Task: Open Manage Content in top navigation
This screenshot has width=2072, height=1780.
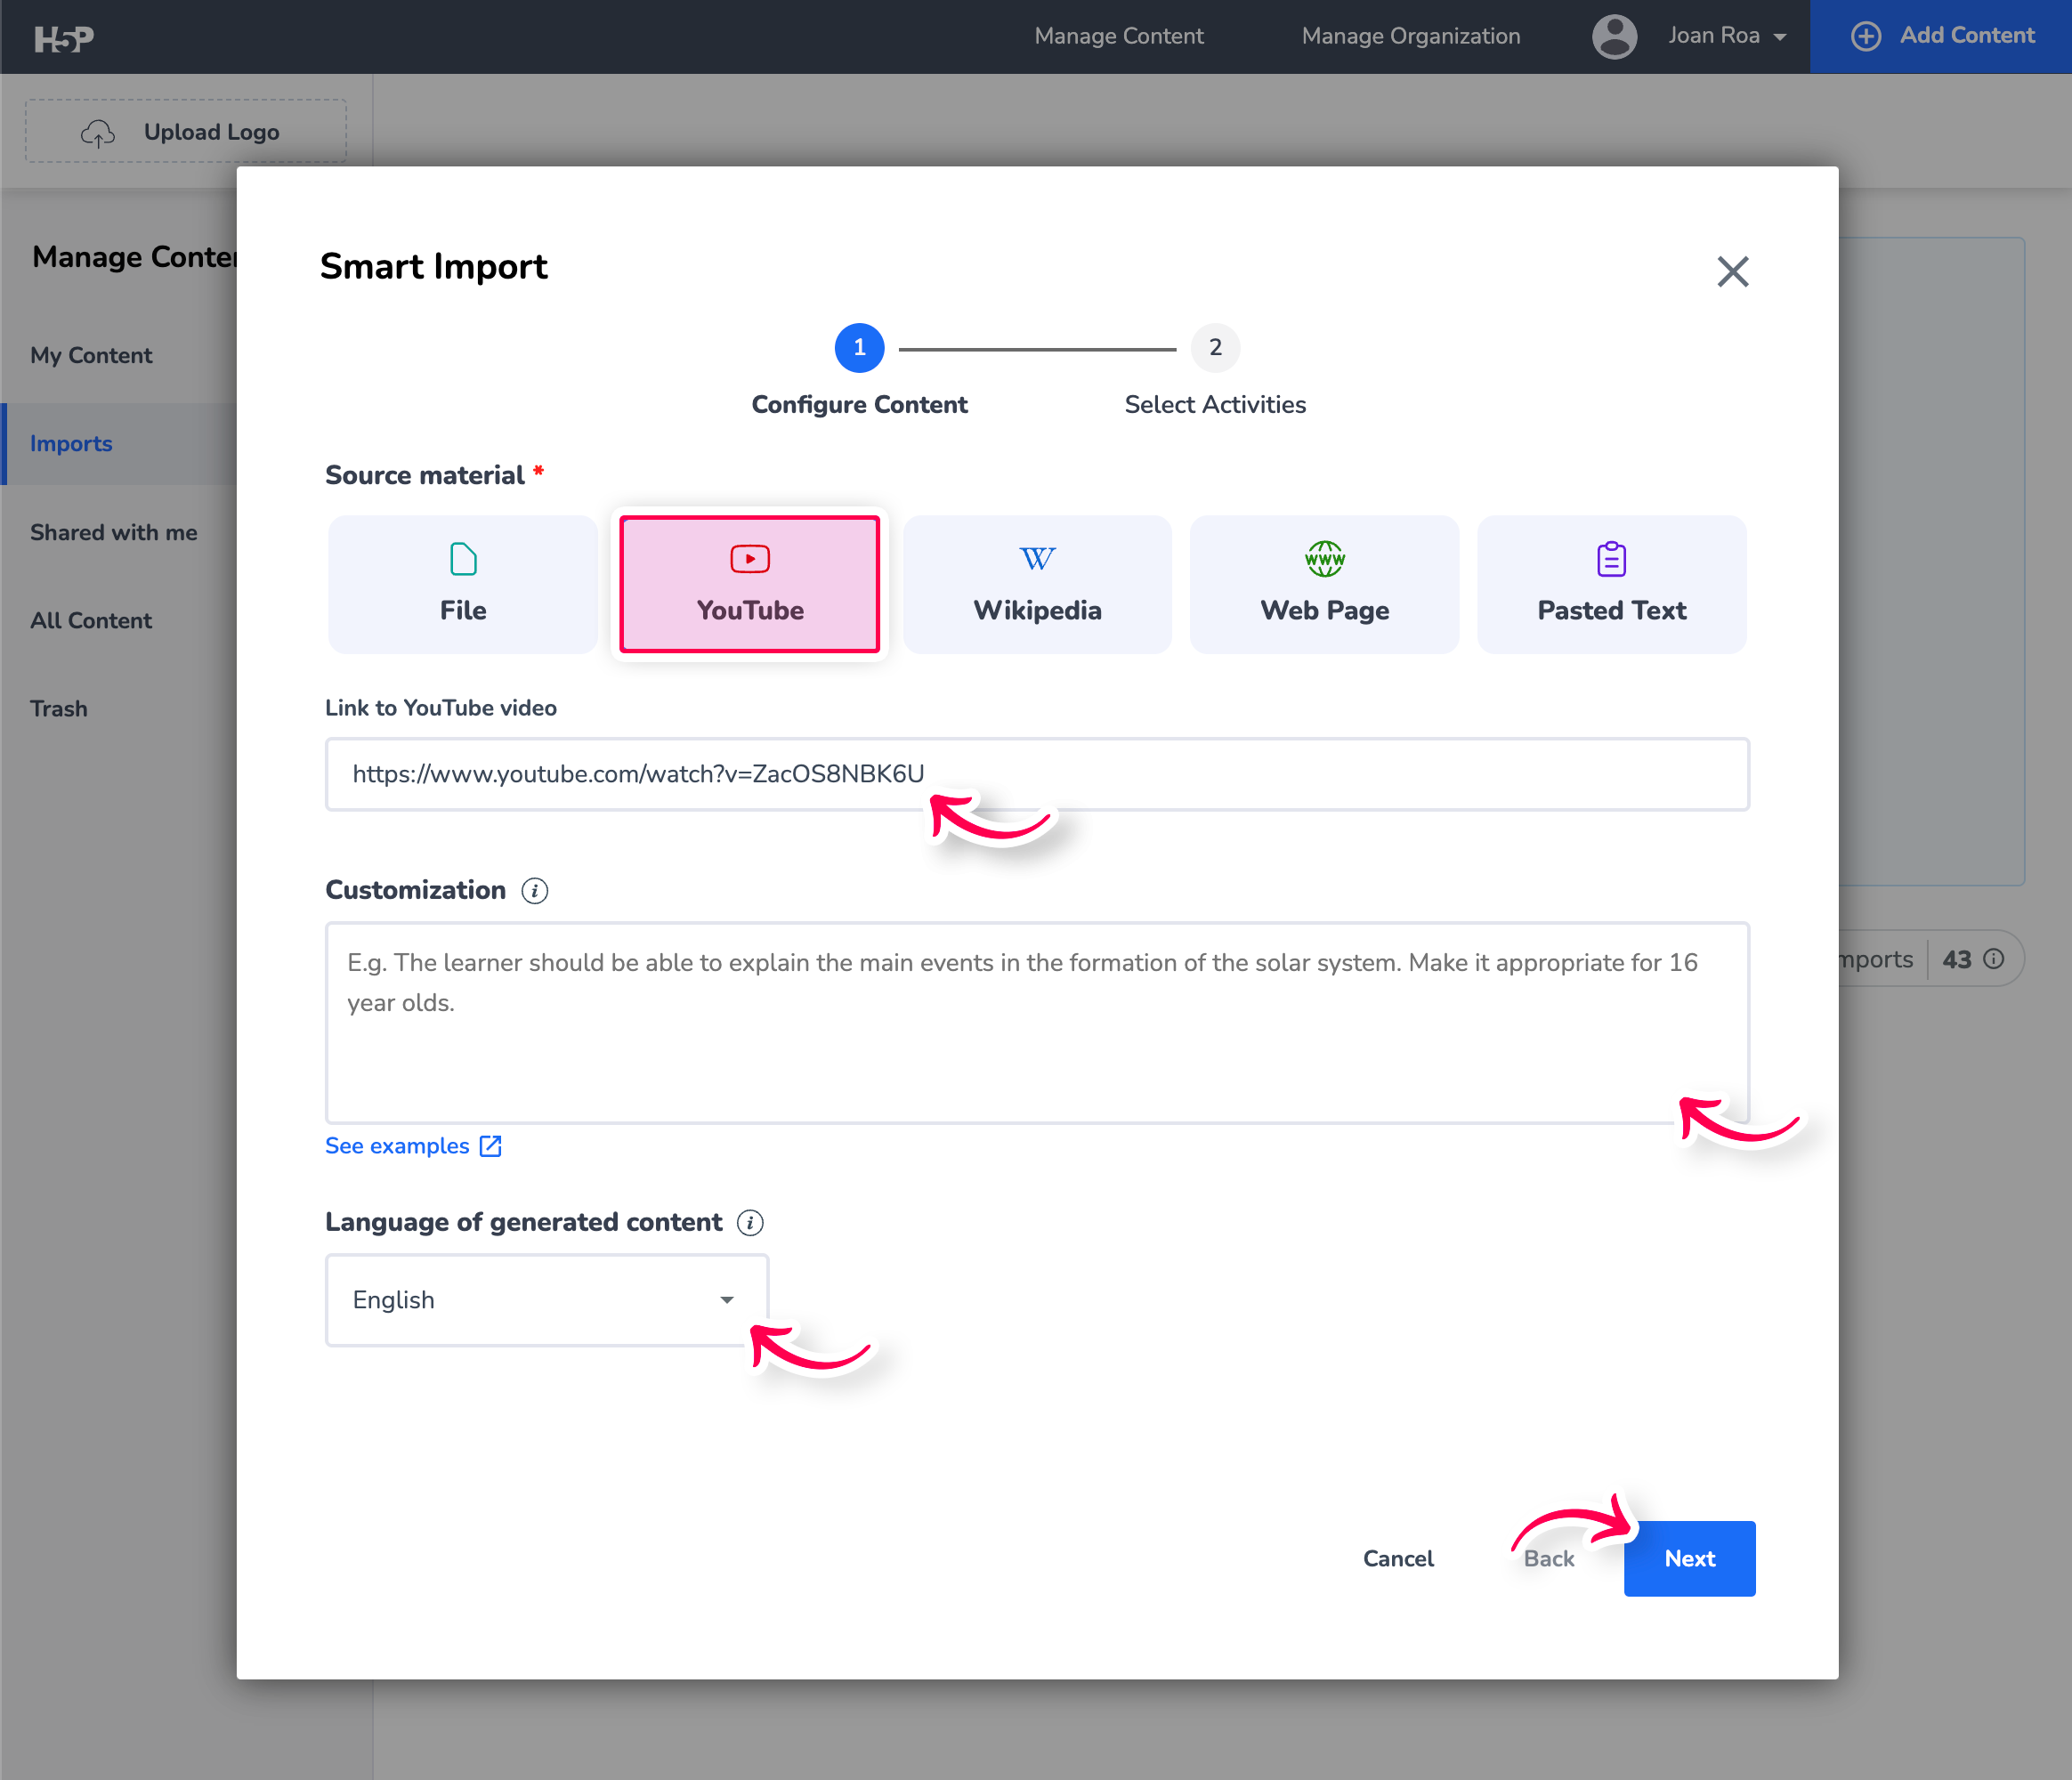Action: 1119,36
